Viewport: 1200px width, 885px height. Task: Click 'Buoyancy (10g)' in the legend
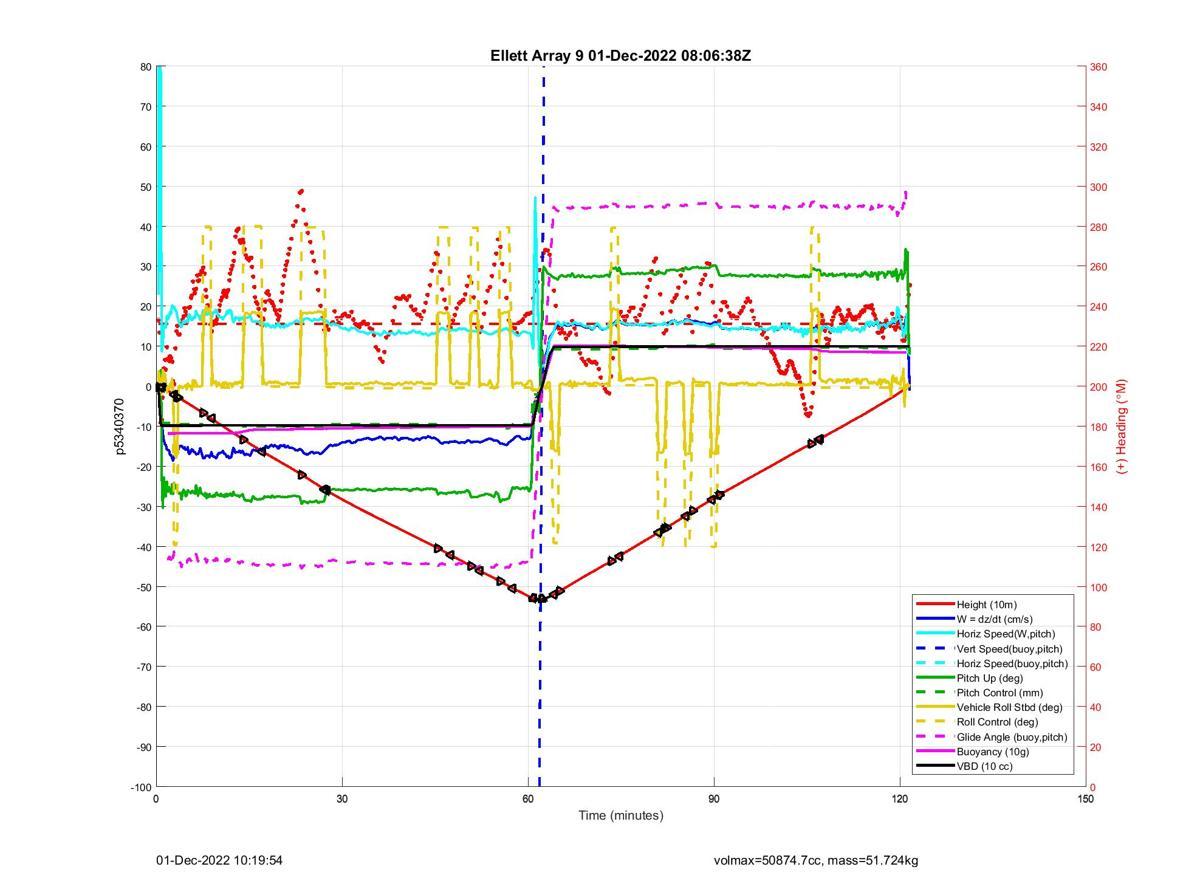point(992,751)
